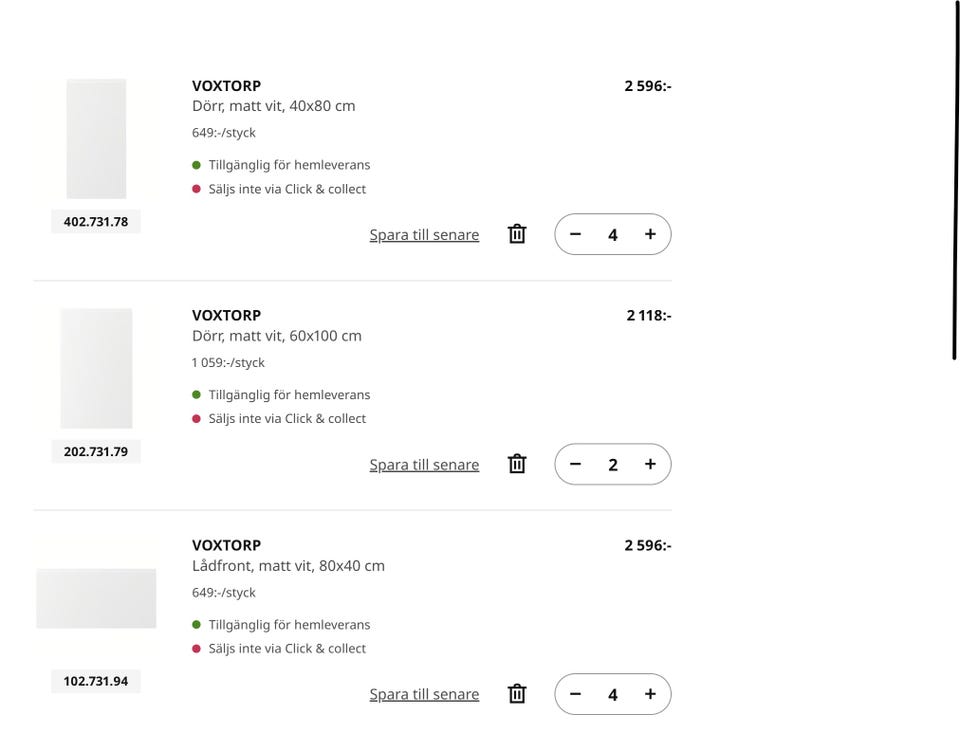Click Spara till senare for 60x100 door
This screenshot has height=733, width=960.
(424, 465)
